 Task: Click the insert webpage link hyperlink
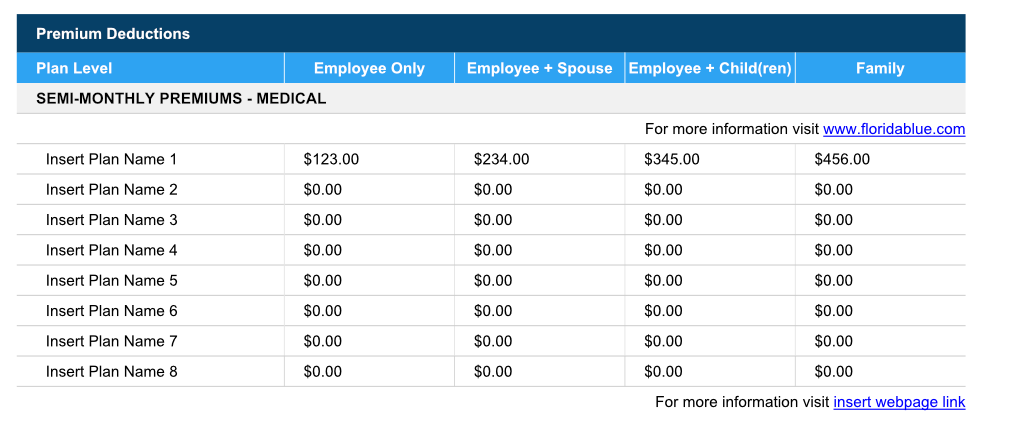(x=899, y=402)
